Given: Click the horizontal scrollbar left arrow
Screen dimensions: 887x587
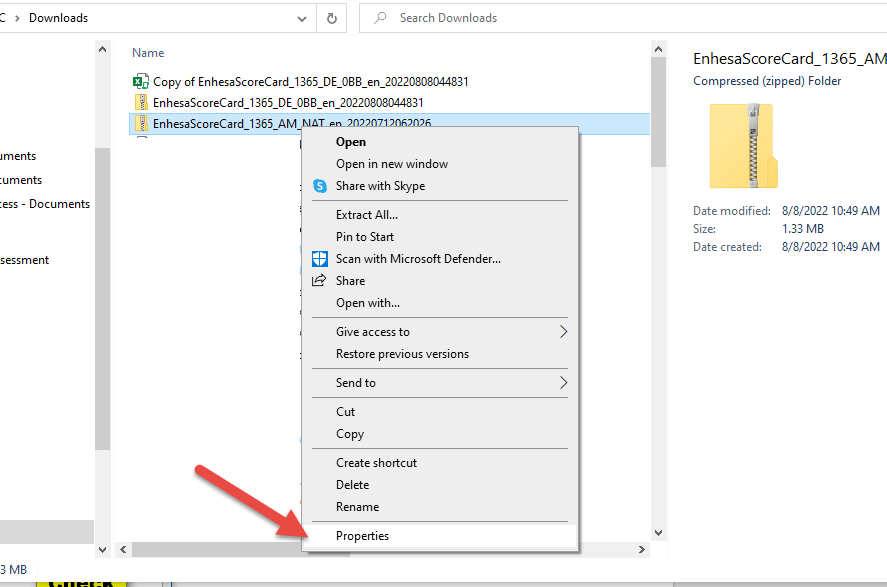Looking at the screenshot, I should (x=123, y=550).
